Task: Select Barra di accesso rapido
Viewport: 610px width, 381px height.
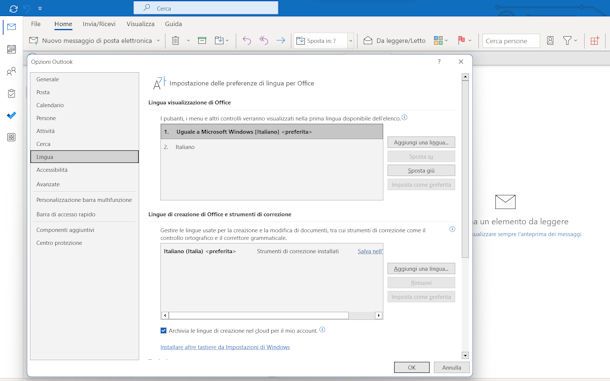Action: [84, 214]
